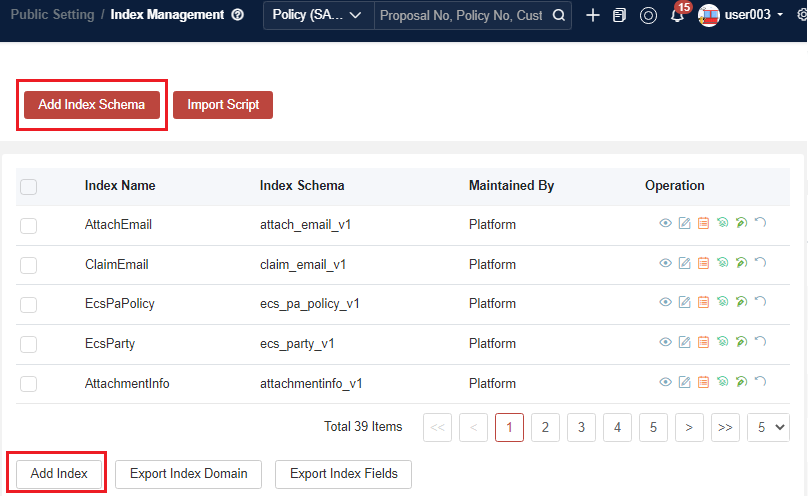Select the EcsParty row checkbox
This screenshot has height=496, width=808.
tap(29, 344)
